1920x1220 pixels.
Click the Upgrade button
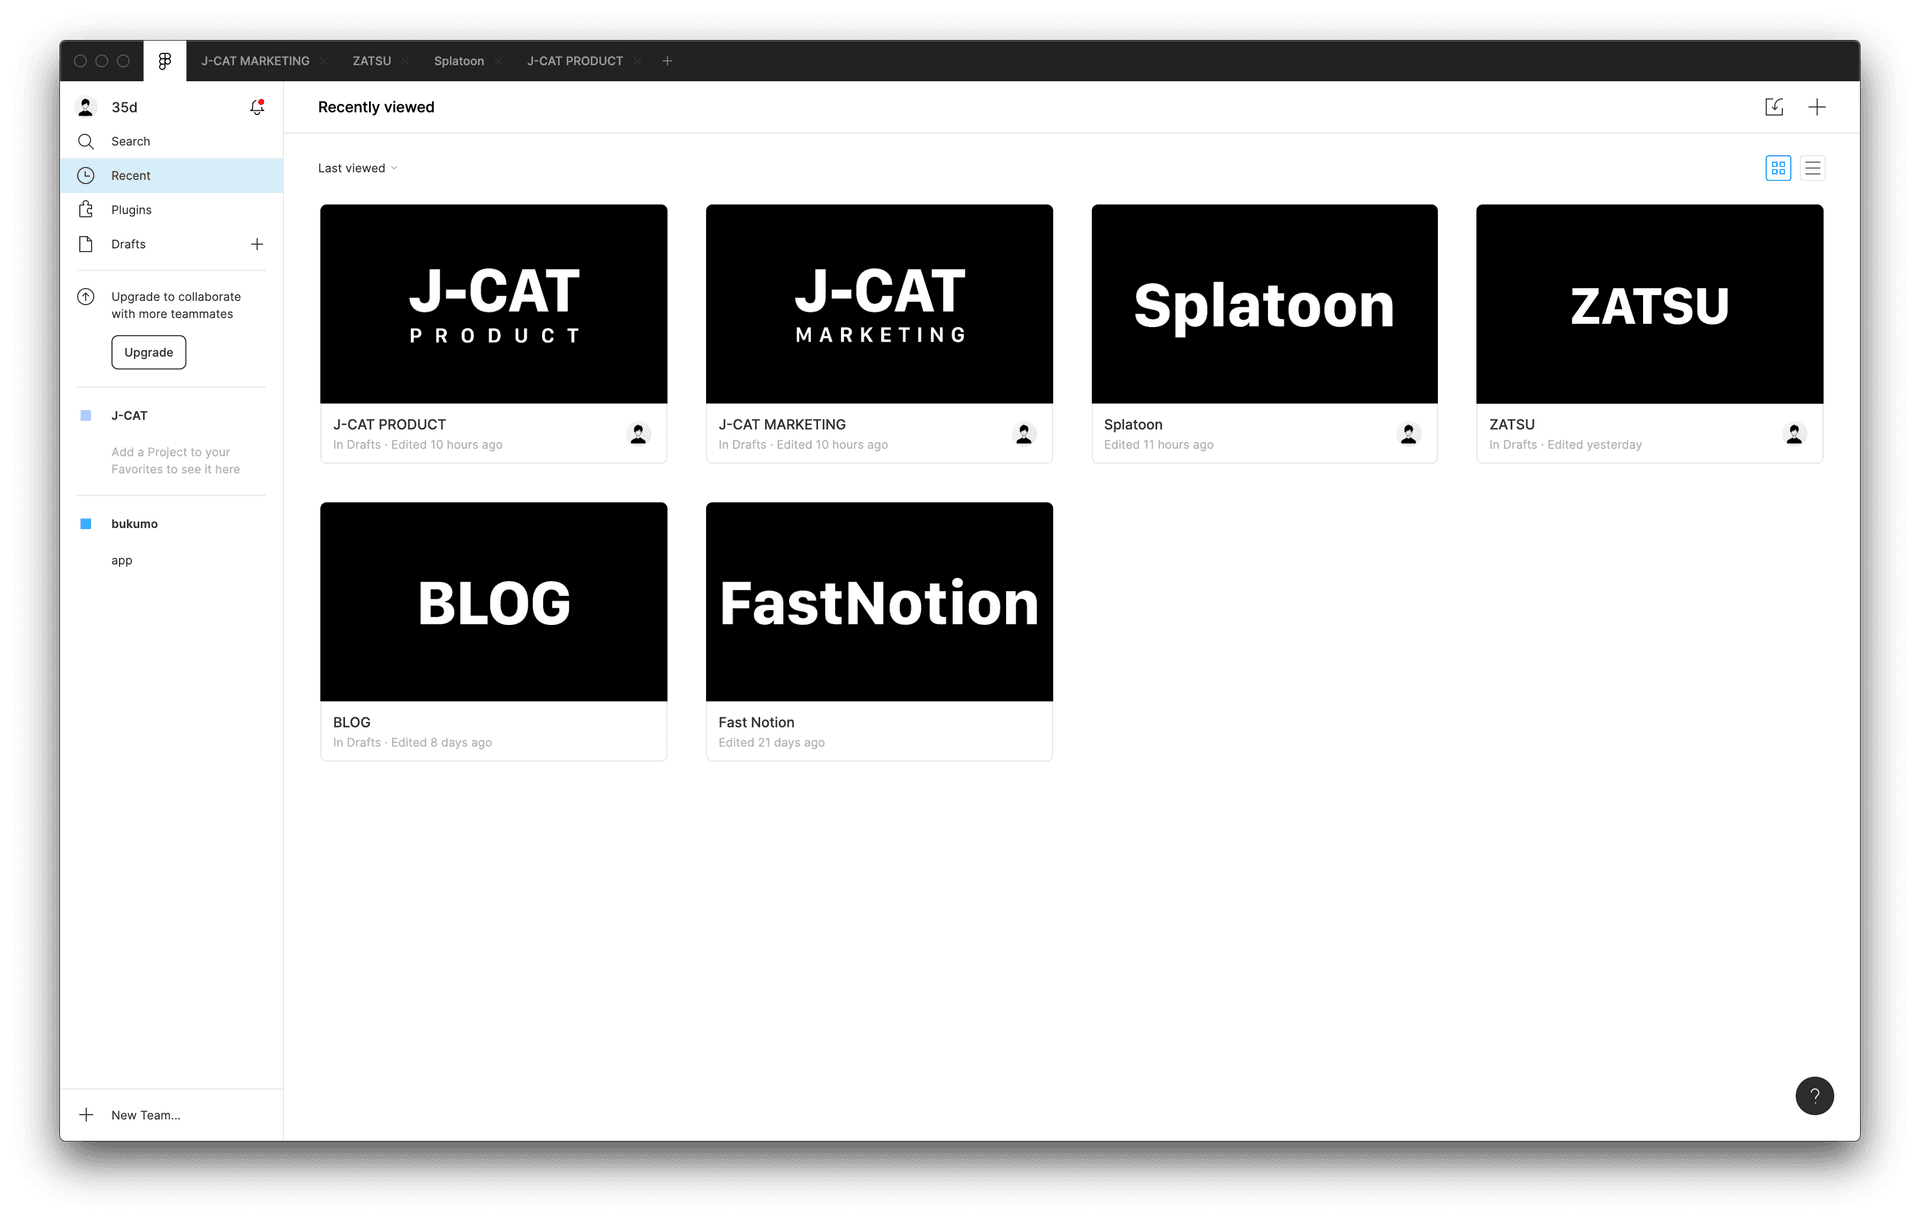point(148,351)
